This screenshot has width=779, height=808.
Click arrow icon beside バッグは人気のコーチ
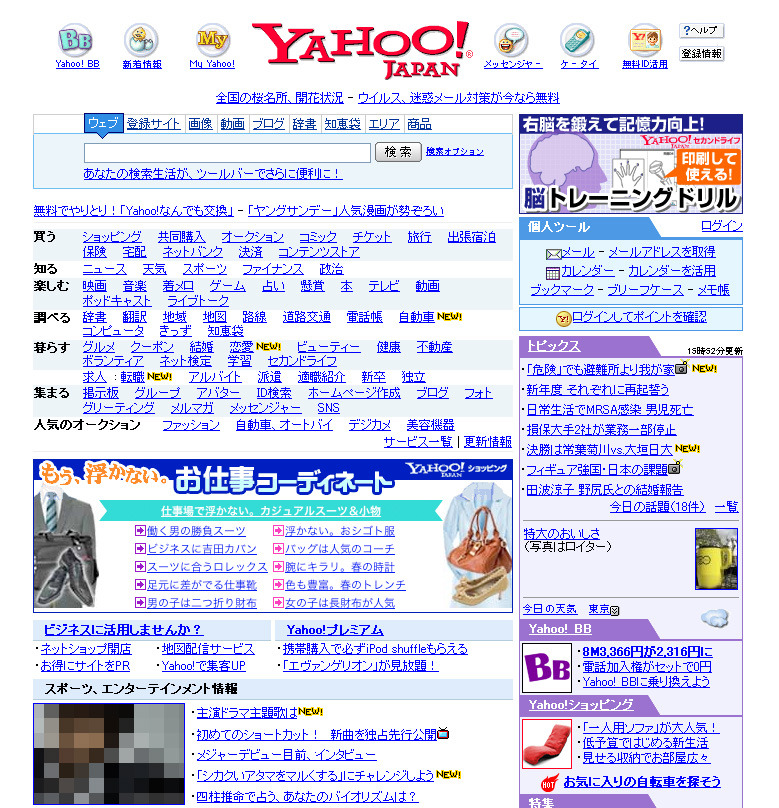point(278,549)
